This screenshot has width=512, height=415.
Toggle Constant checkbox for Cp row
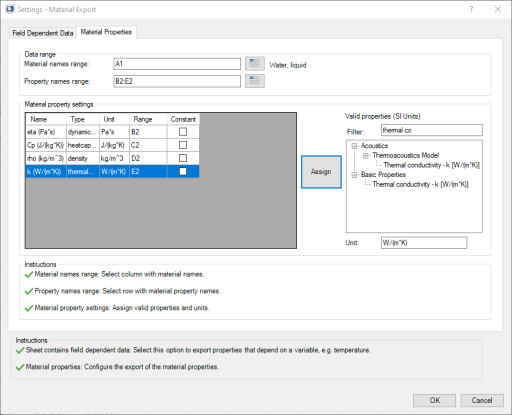[183, 145]
